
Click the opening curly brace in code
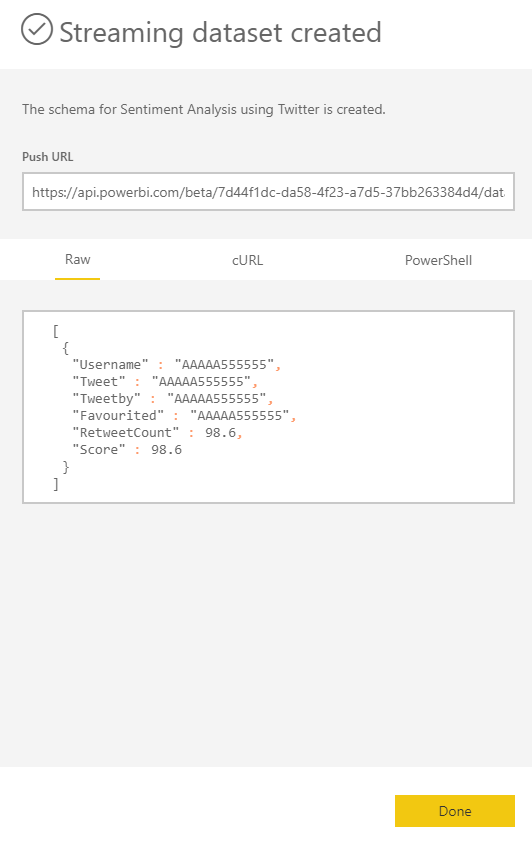point(66,348)
